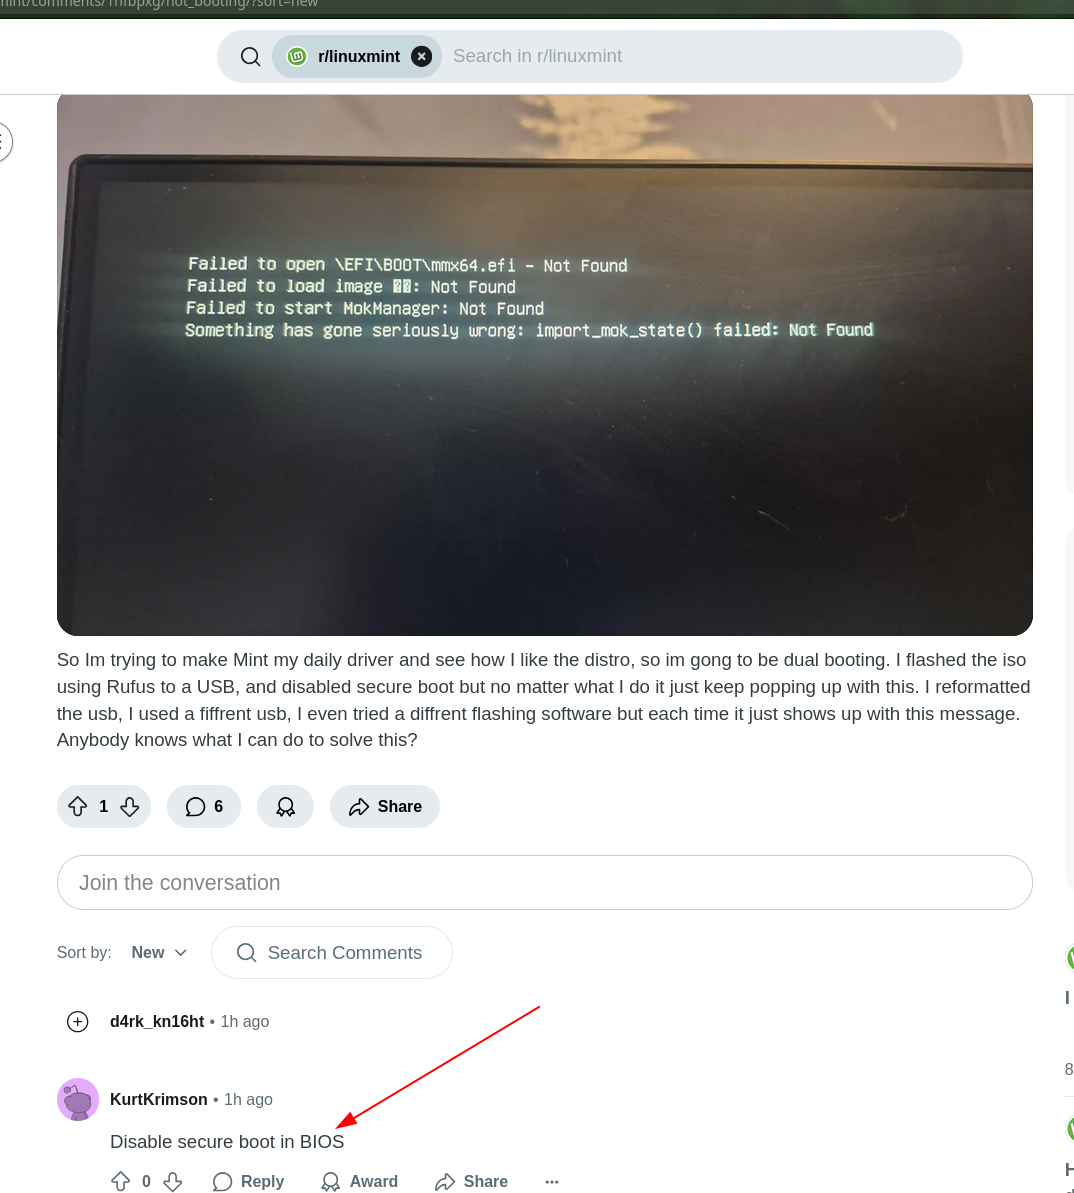1074x1193 pixels.
Task: Upvote KurtKrimson's comment
Action: tap(121, 1182)
